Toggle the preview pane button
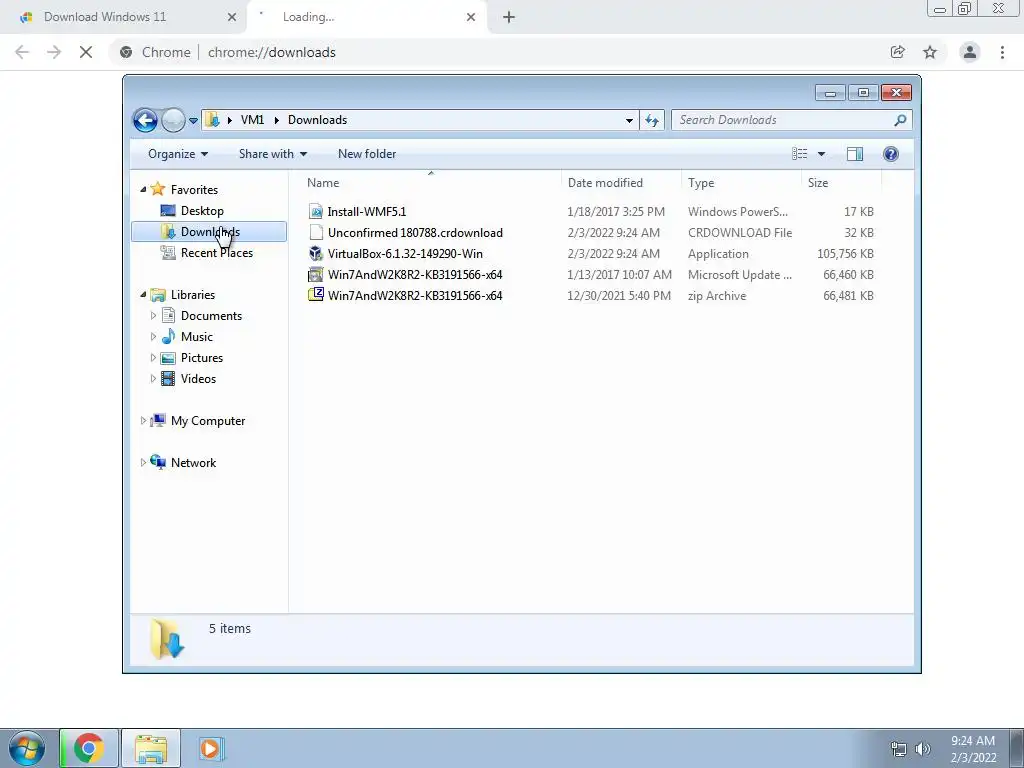Image resolution: width=1024 pixels, height=768 pixels. click(855, 154)
